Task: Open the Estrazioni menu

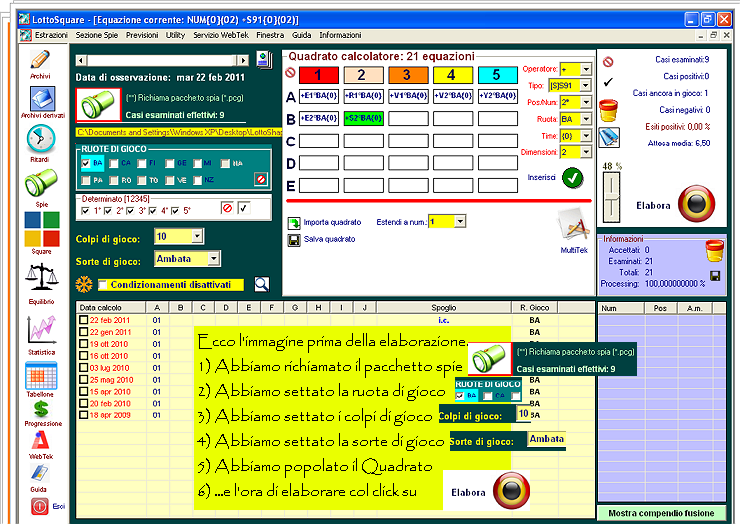Action: click(x=51, y=35)
